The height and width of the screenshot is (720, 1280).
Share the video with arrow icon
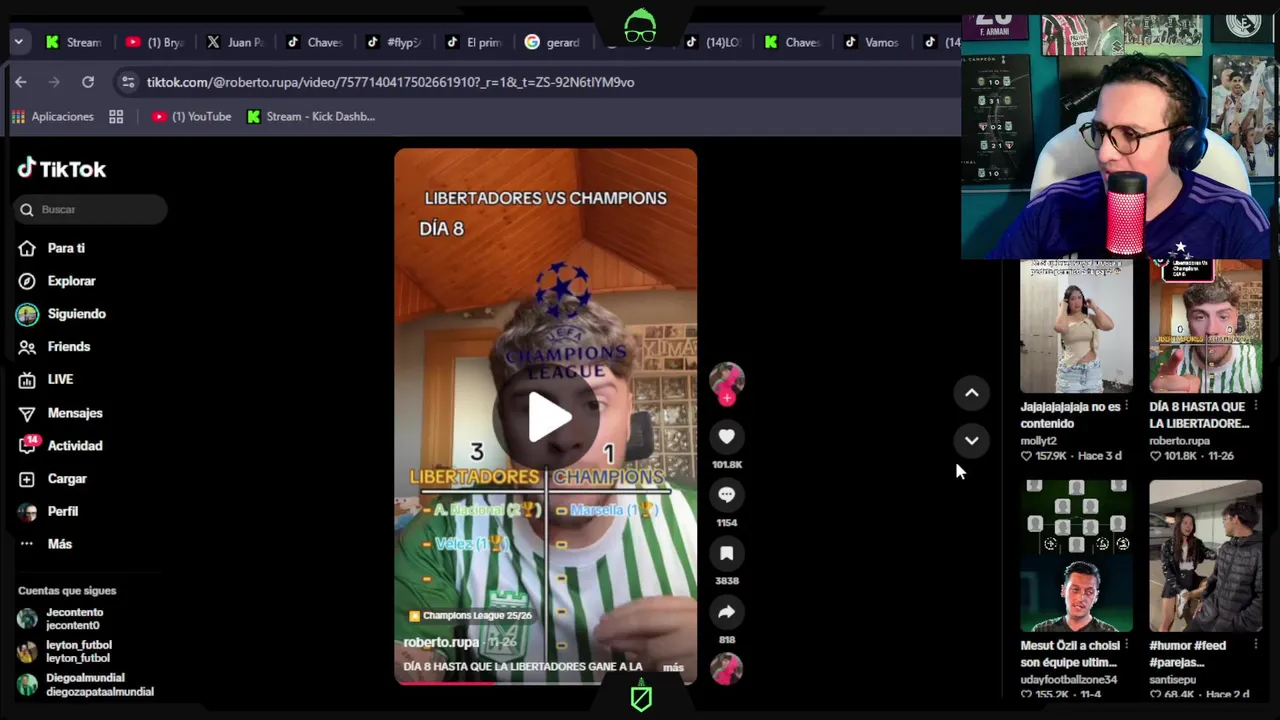tap(727, 612)
